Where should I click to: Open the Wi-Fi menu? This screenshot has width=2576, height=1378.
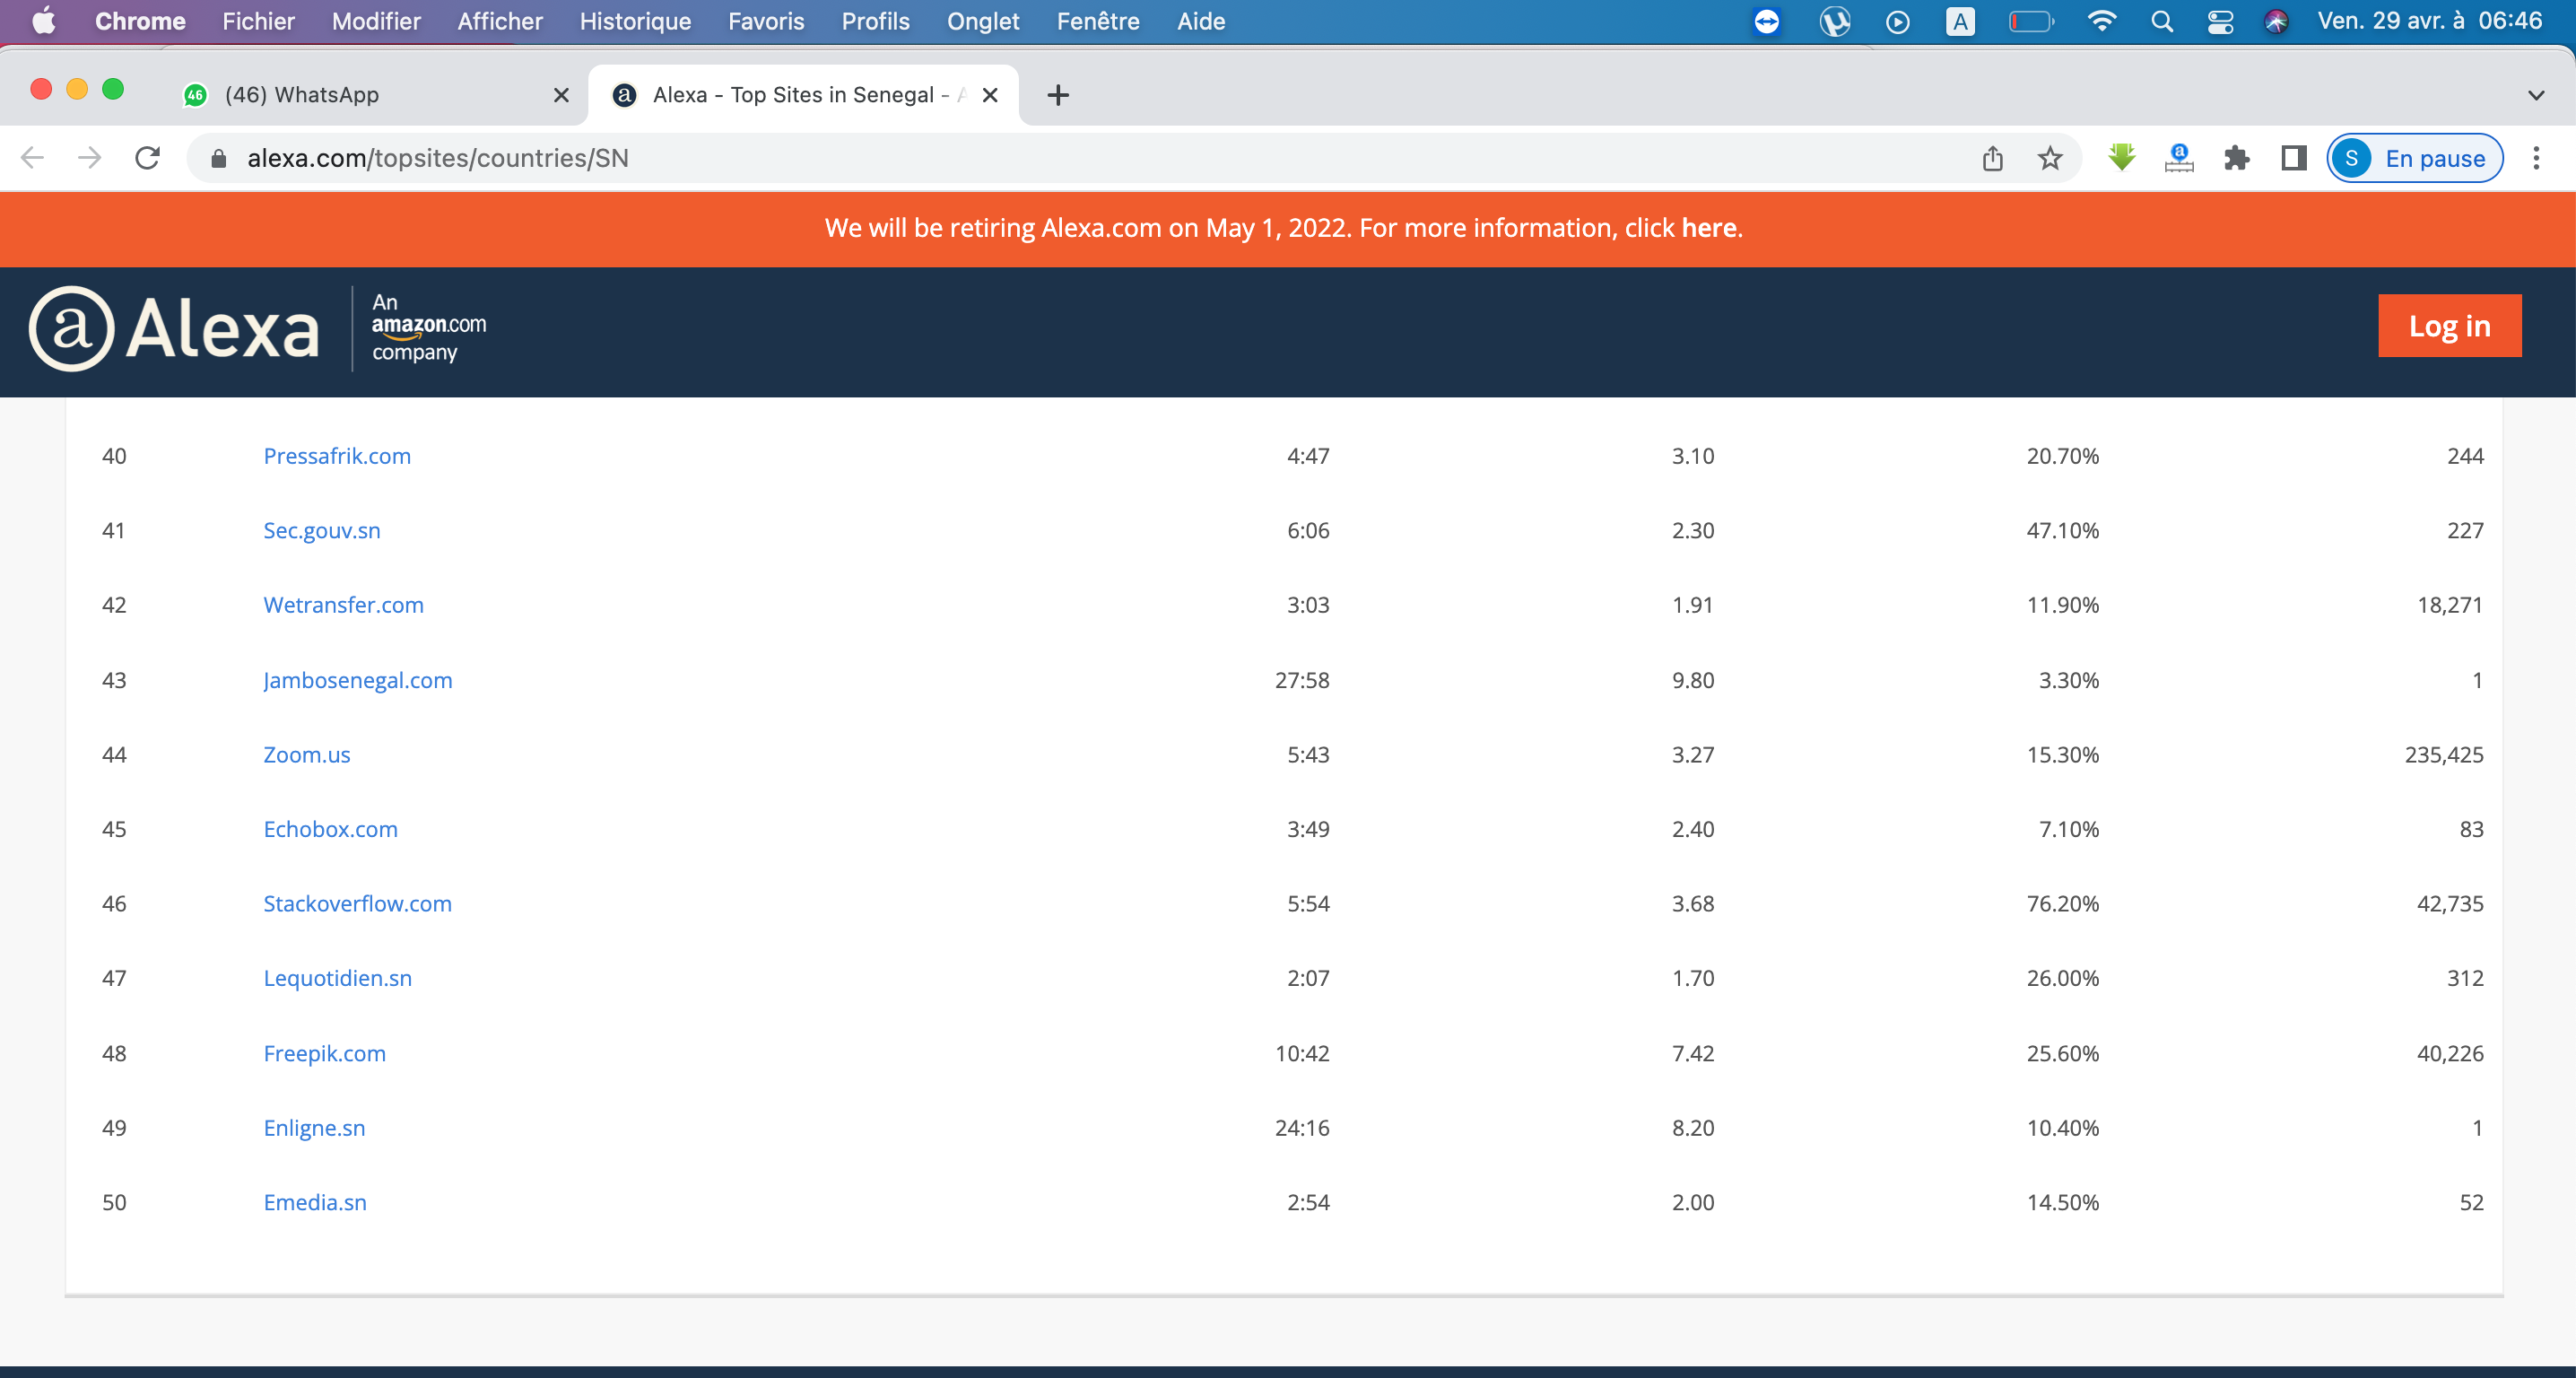pyautogui.click(x=2101, y=21)
